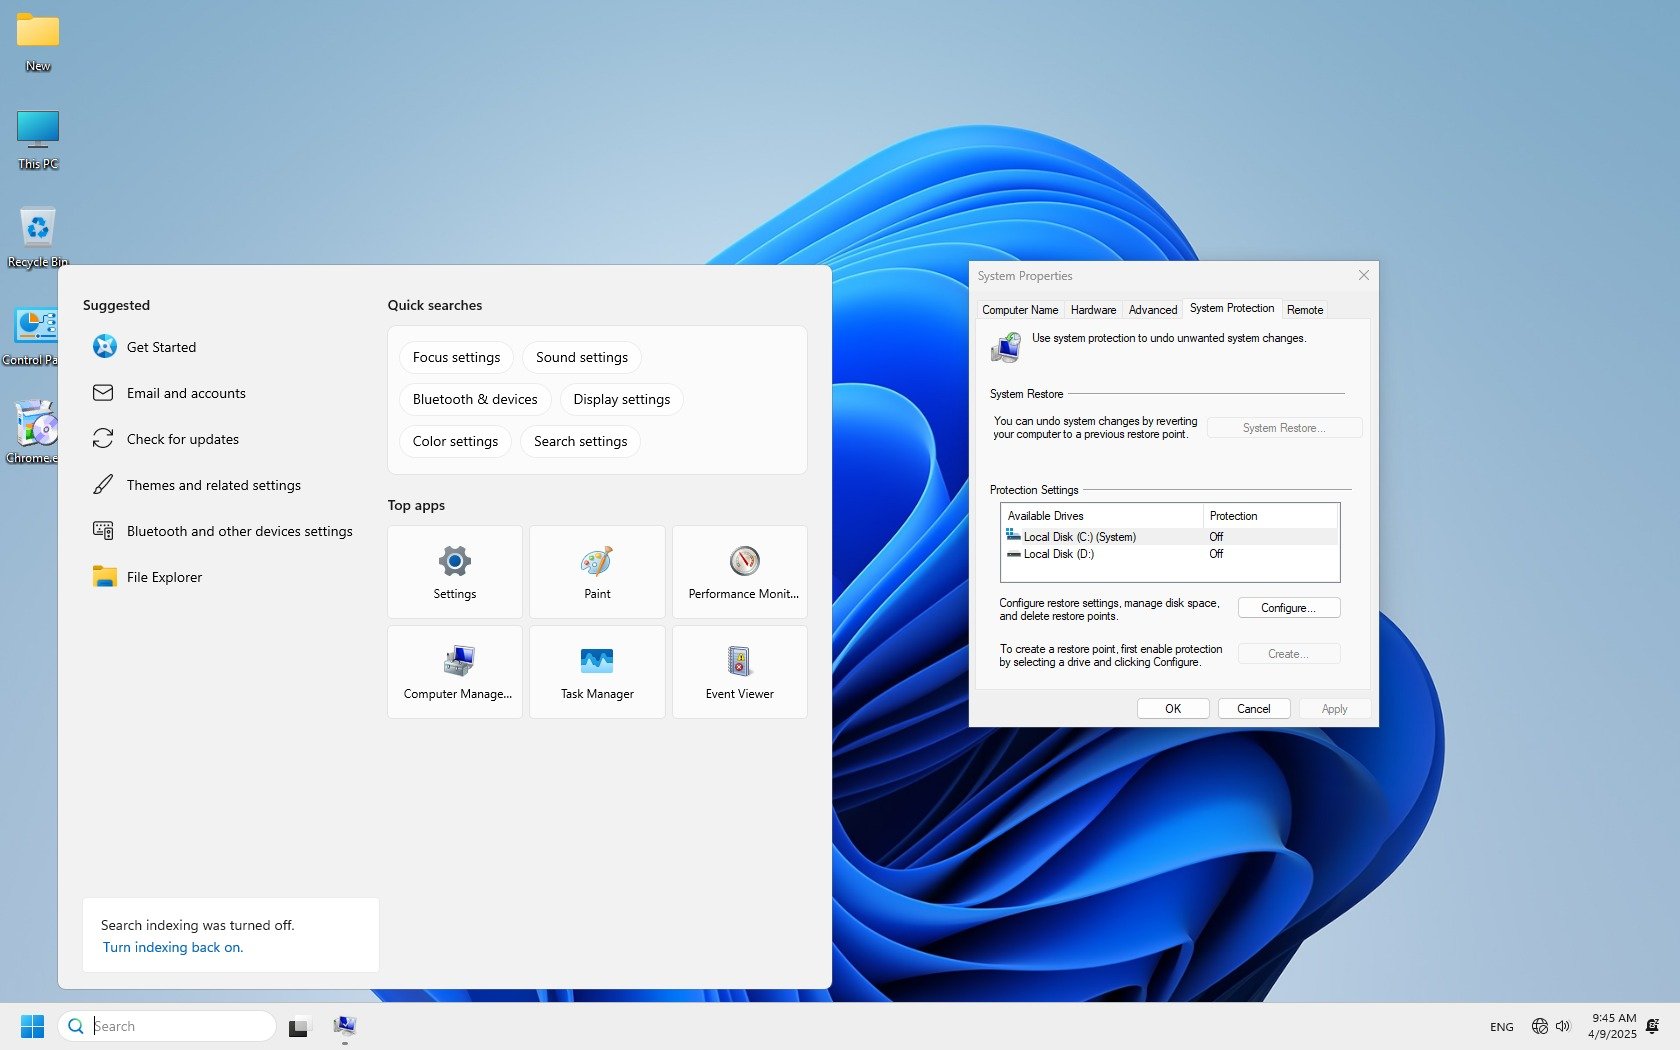
Task: Open the Computer Name tab
Action: click(x=1019, y=310)
